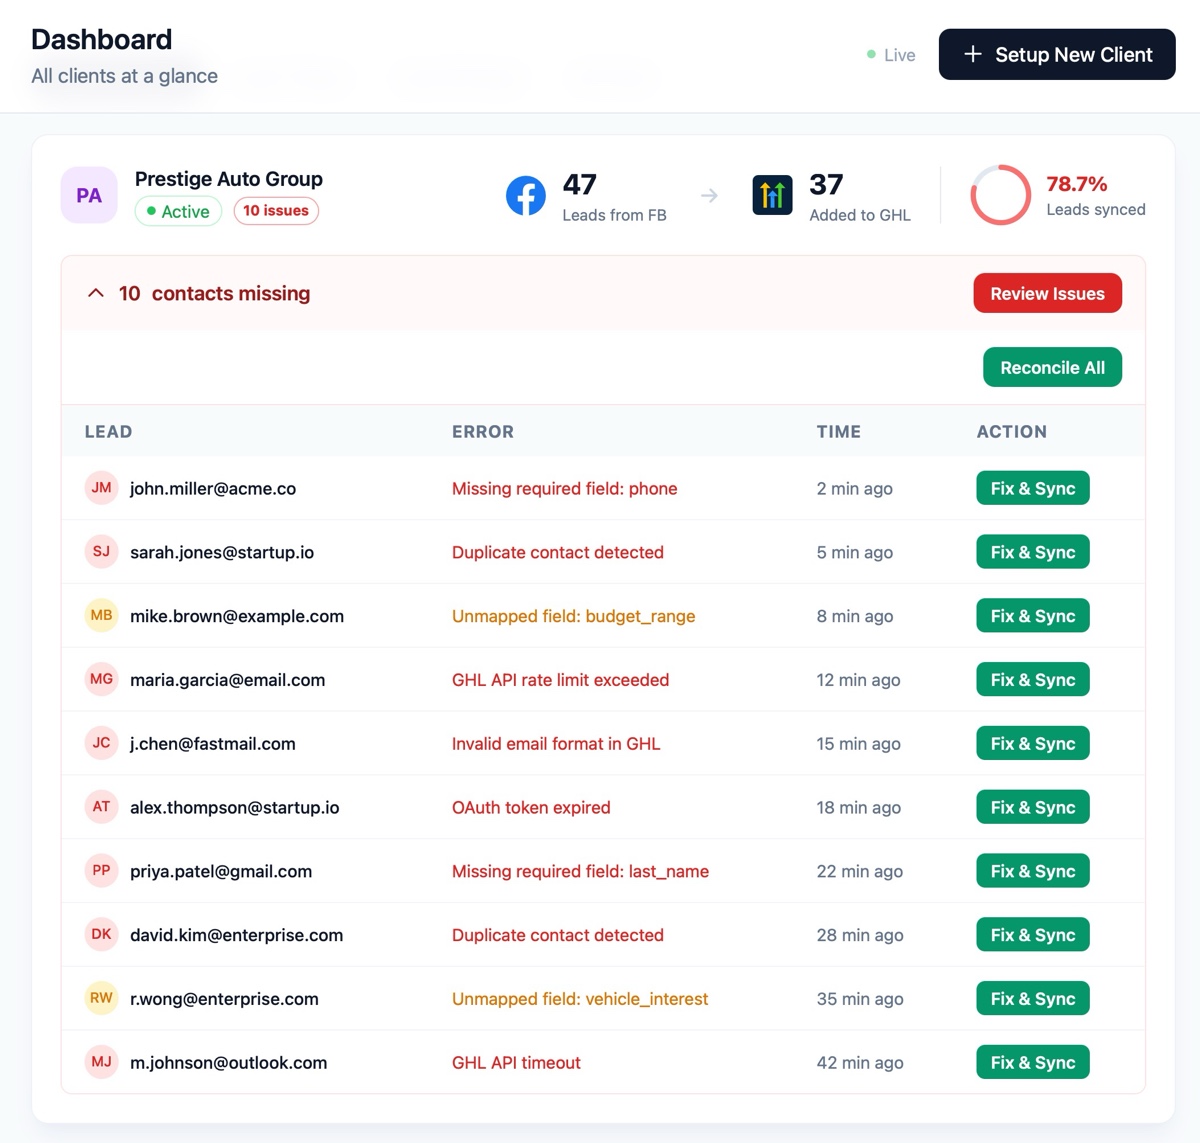
Task: Fix & Sync m.johnson@outlook.com lead
Action: [1032, 1062]
